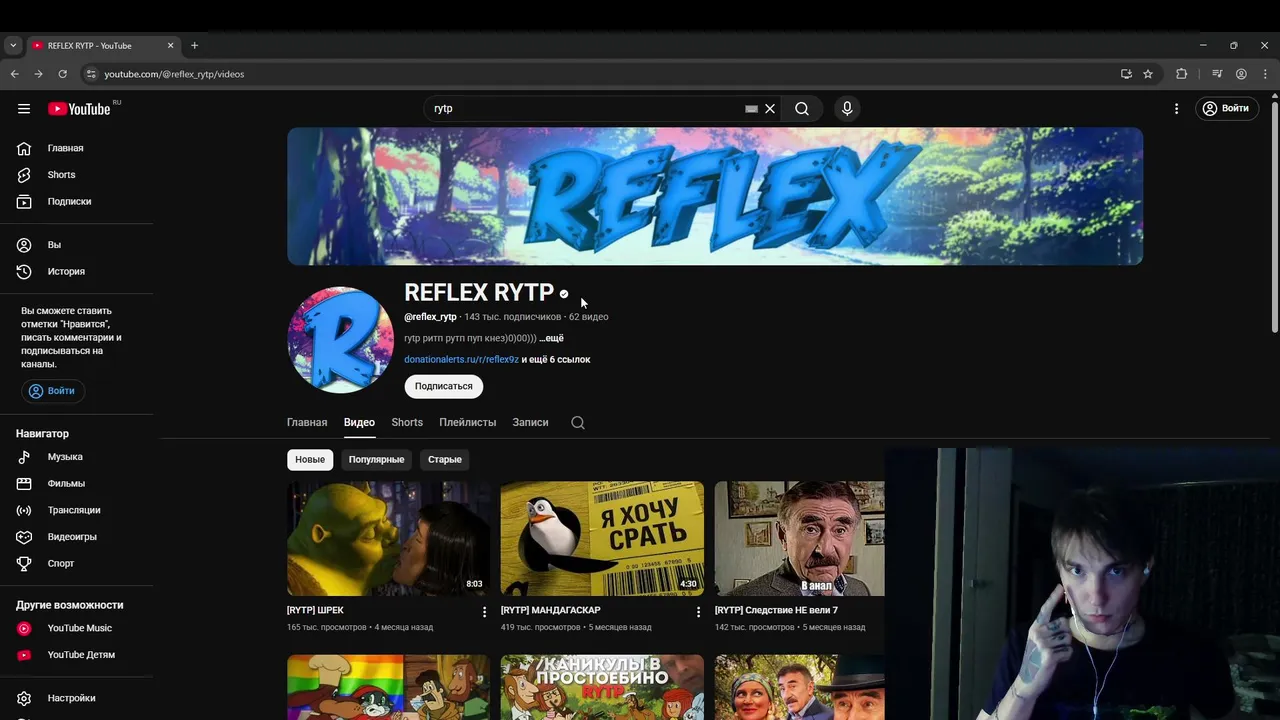Image resolution: width=1280 pixels, height=720 pixels.
Task: Open browser tab search dropdown arrow
Action: tap(13, 45)
